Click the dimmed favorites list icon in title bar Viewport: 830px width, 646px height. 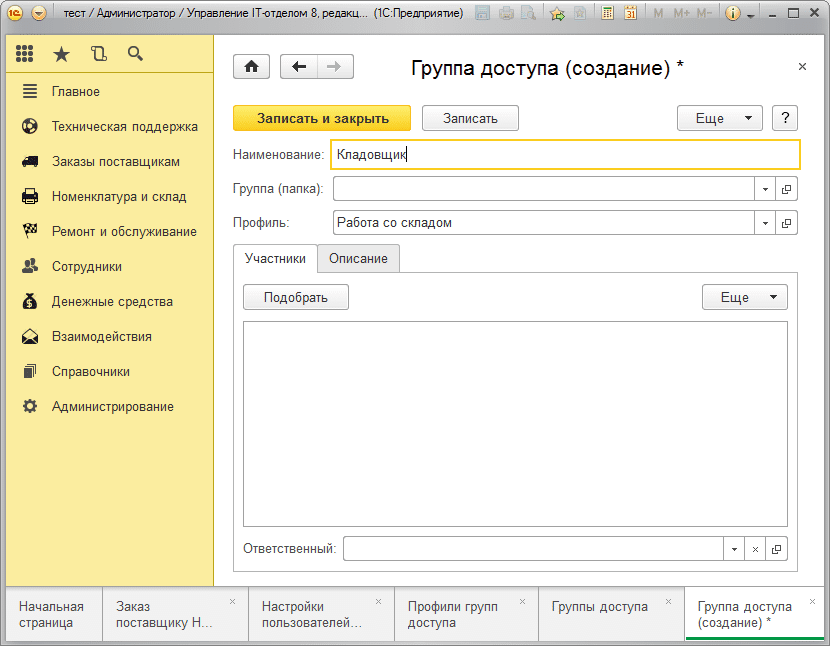click(x=580, y=13)
